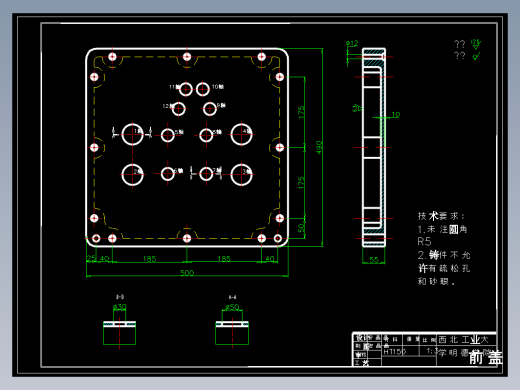Select the 10 wall thickness dimension

(395, 115)
